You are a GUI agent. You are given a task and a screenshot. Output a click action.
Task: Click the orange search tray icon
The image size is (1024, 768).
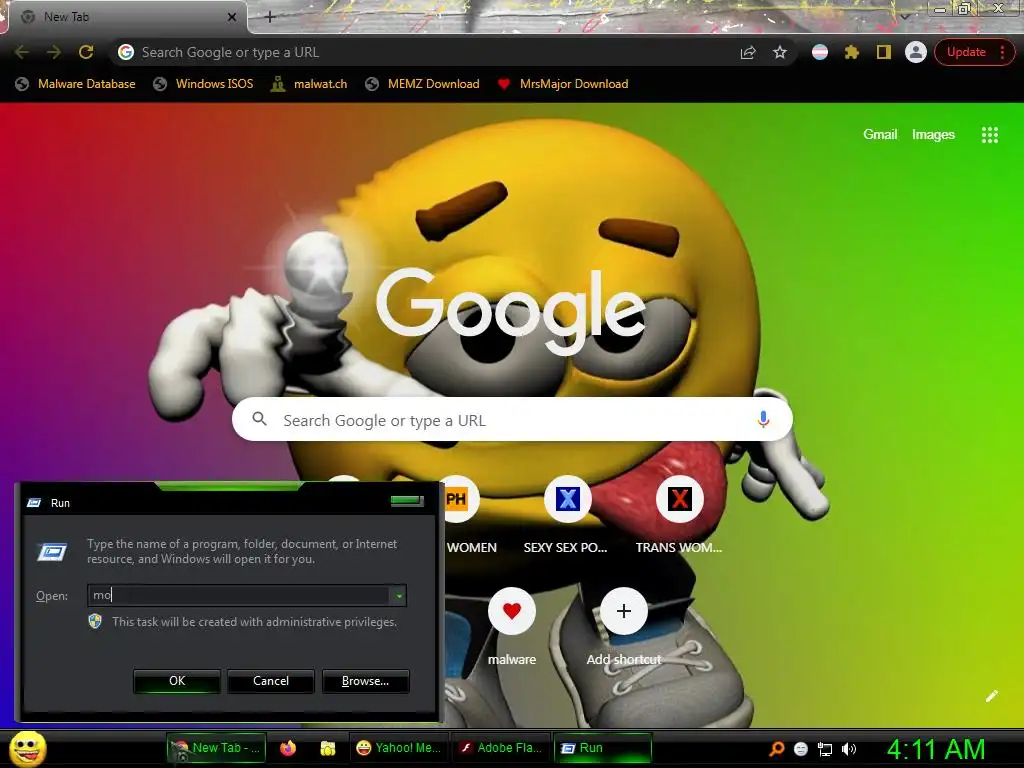click(777, 749)
